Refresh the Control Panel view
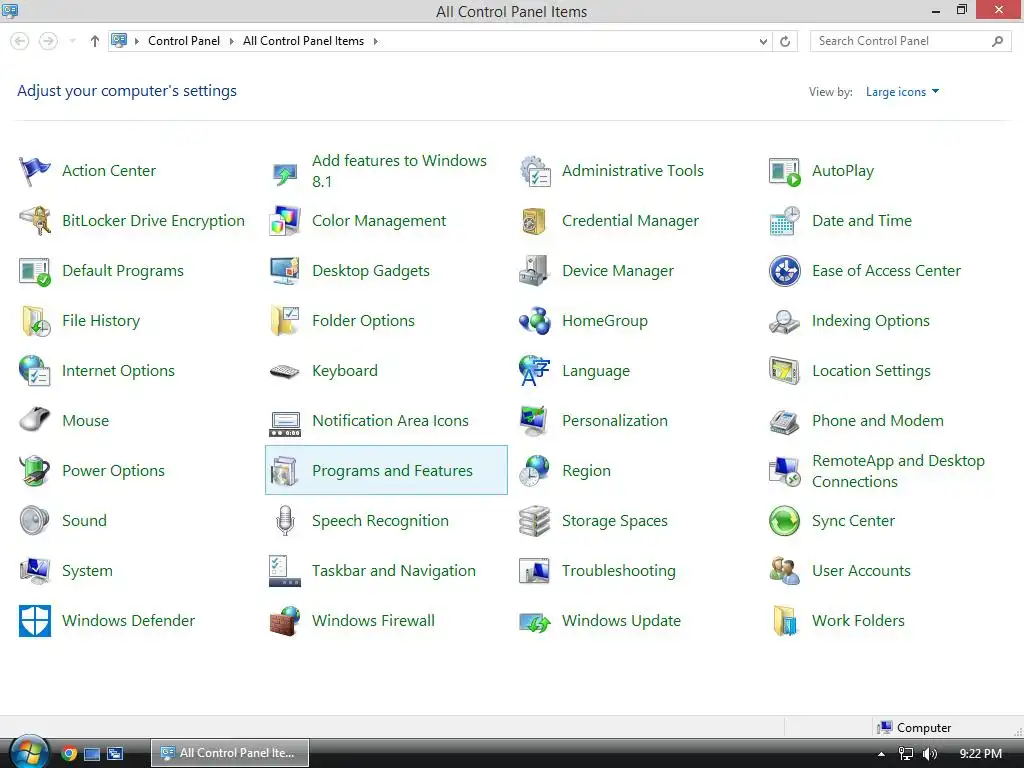The height and width of the screenshot is (768, 1024). pyautogui.click(x=785, y=41)
